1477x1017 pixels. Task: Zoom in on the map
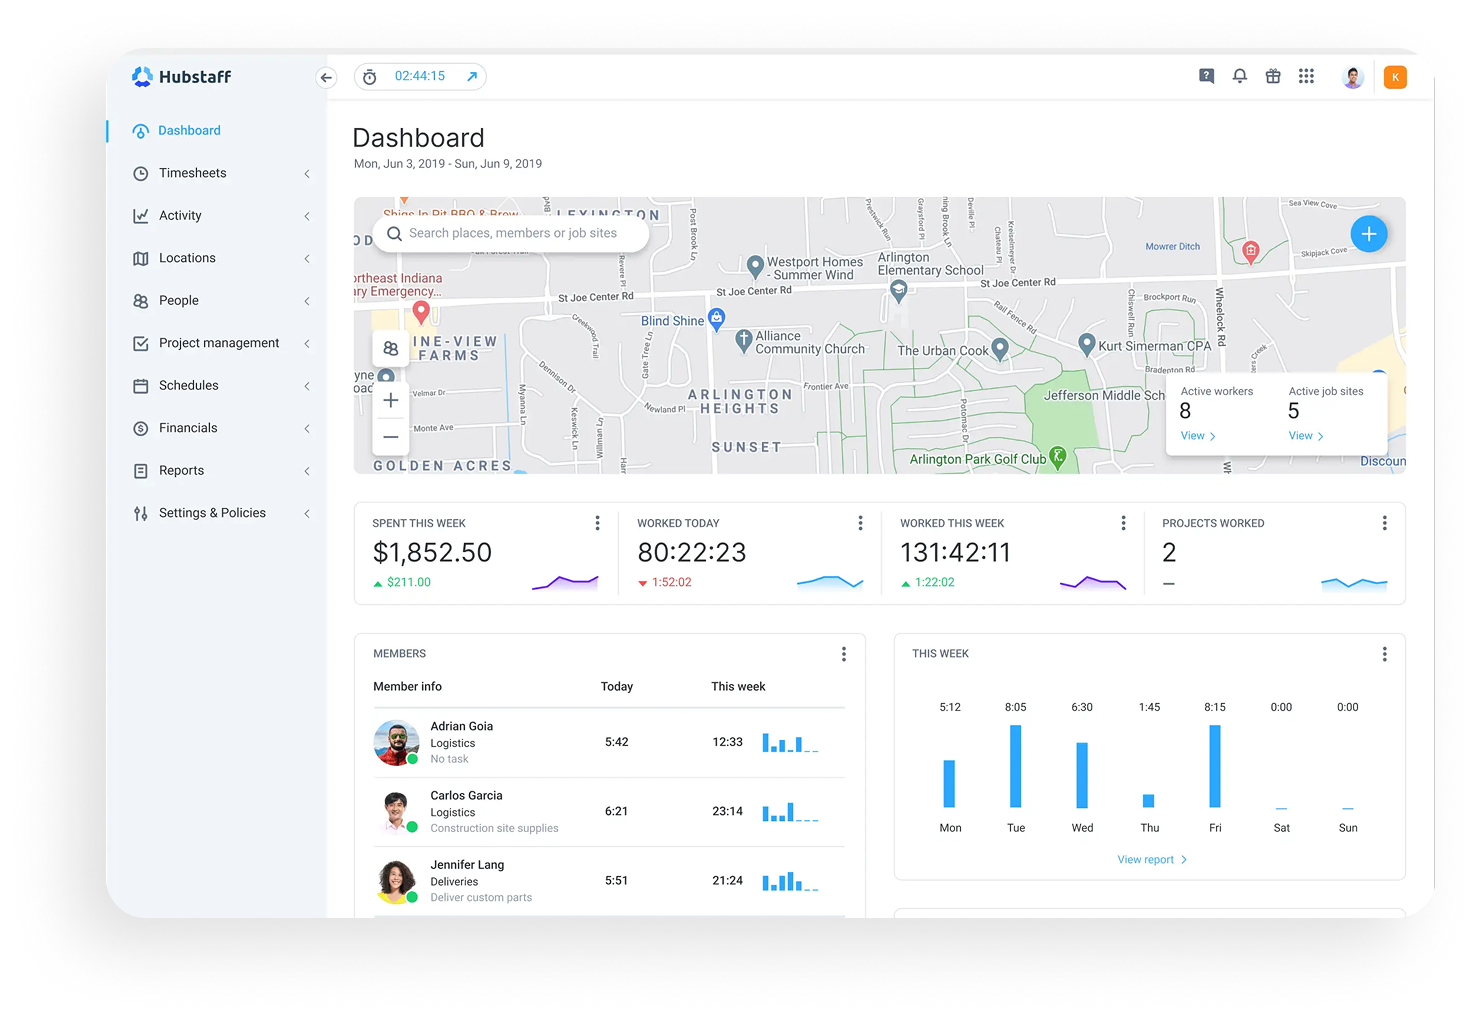pos(391,400)
